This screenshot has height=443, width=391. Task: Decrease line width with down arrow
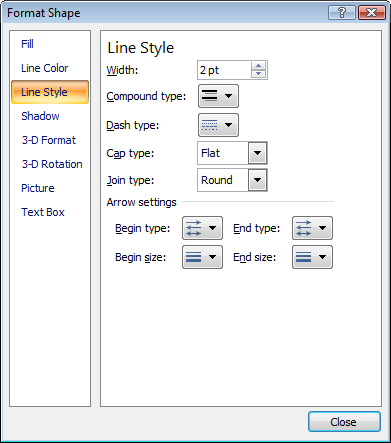click(x=258, y=74)
